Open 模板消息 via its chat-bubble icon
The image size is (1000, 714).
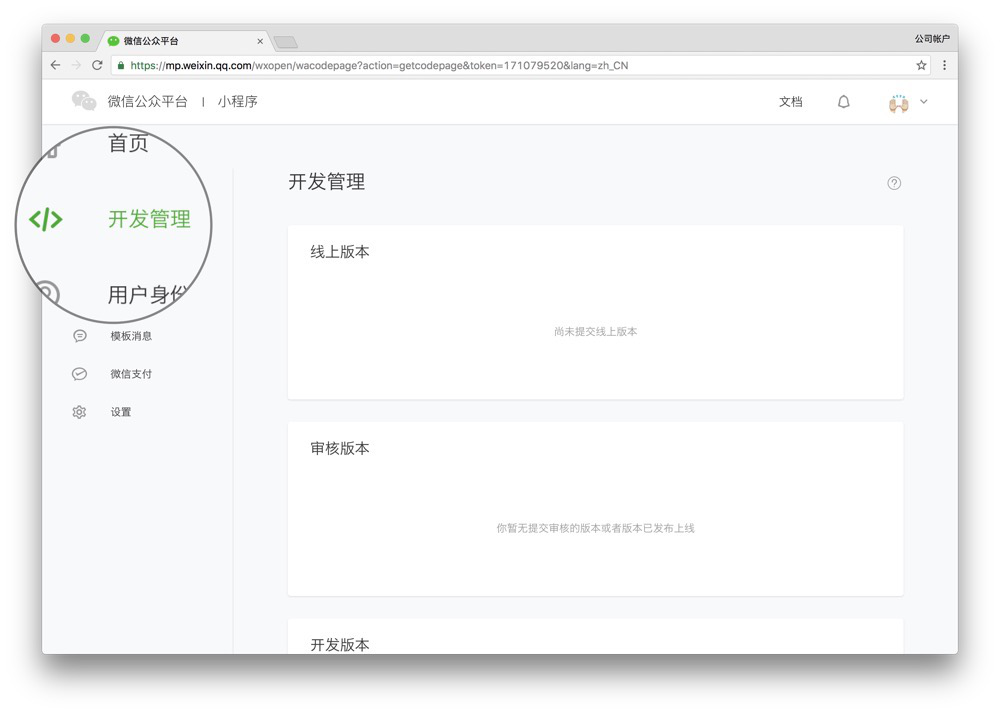[79, 335]
